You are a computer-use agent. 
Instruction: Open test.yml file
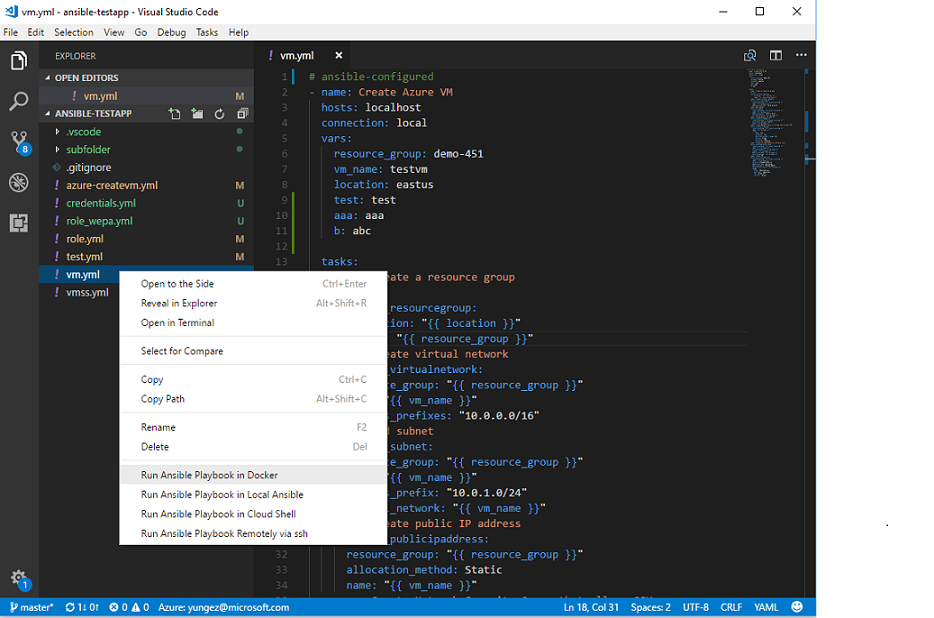click(x=147, y=257)
